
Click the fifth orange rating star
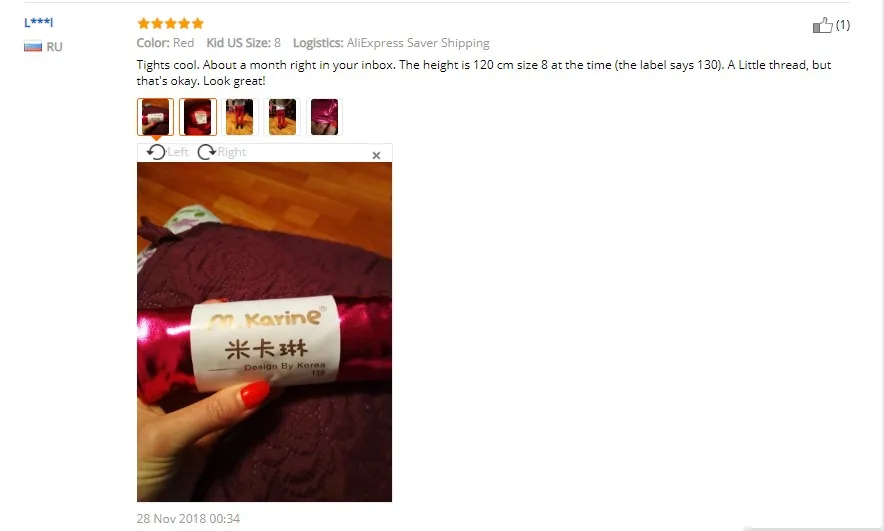(197, 23)
